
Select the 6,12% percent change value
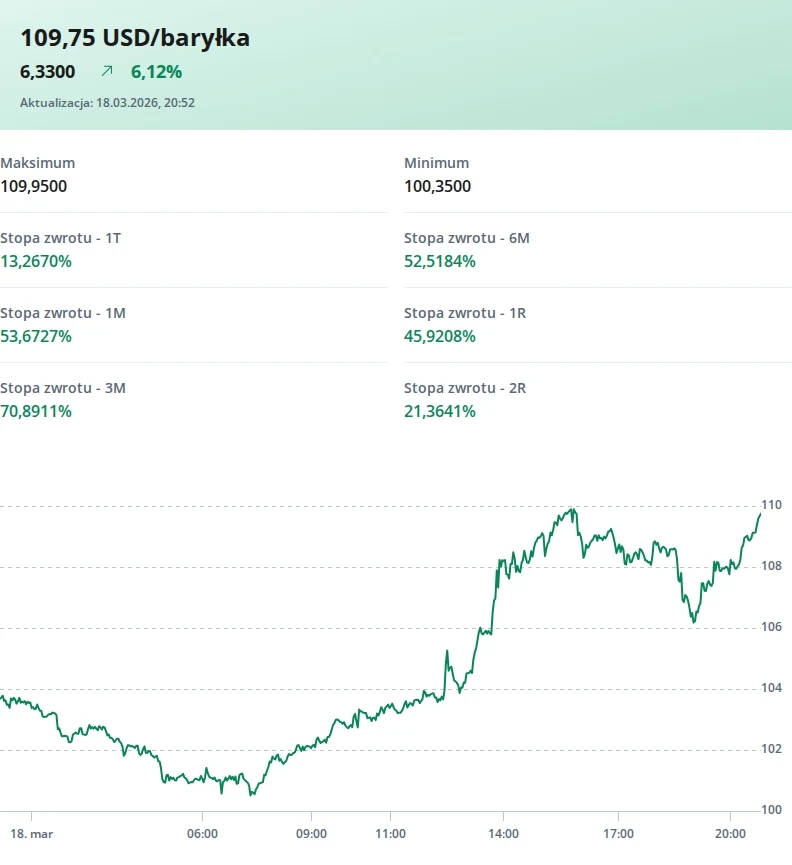(x=156, y=72)
